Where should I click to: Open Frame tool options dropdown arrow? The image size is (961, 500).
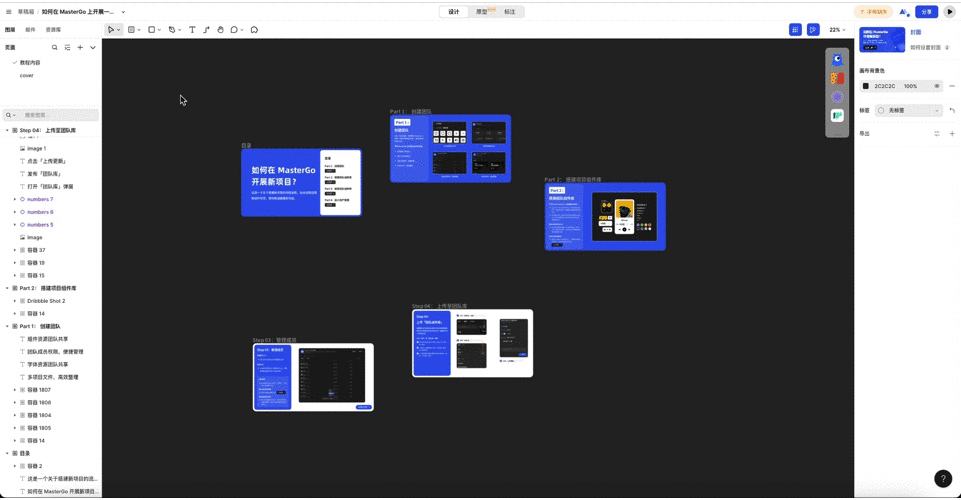tap(139, 30)
